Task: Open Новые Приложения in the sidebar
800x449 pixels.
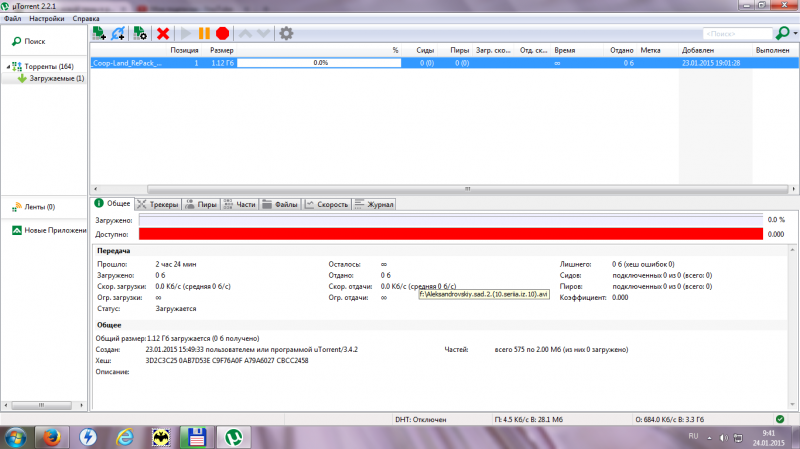Action: click(x=55, y=230)
